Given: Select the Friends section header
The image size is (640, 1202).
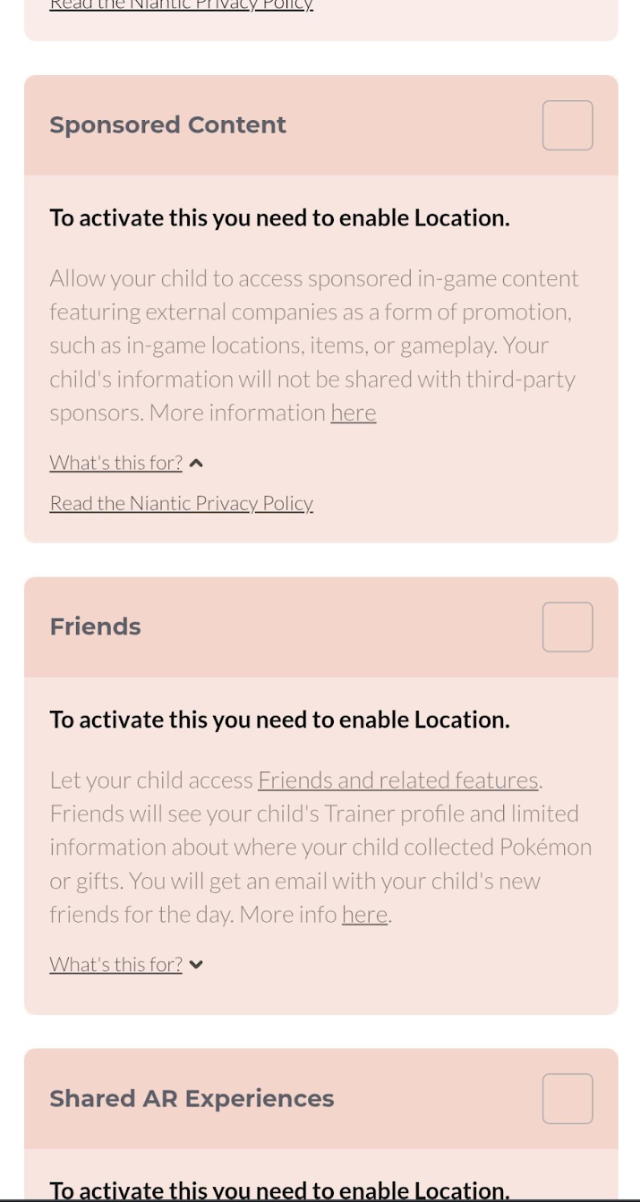Looking at the screenshot, I should tap(95, 627).
